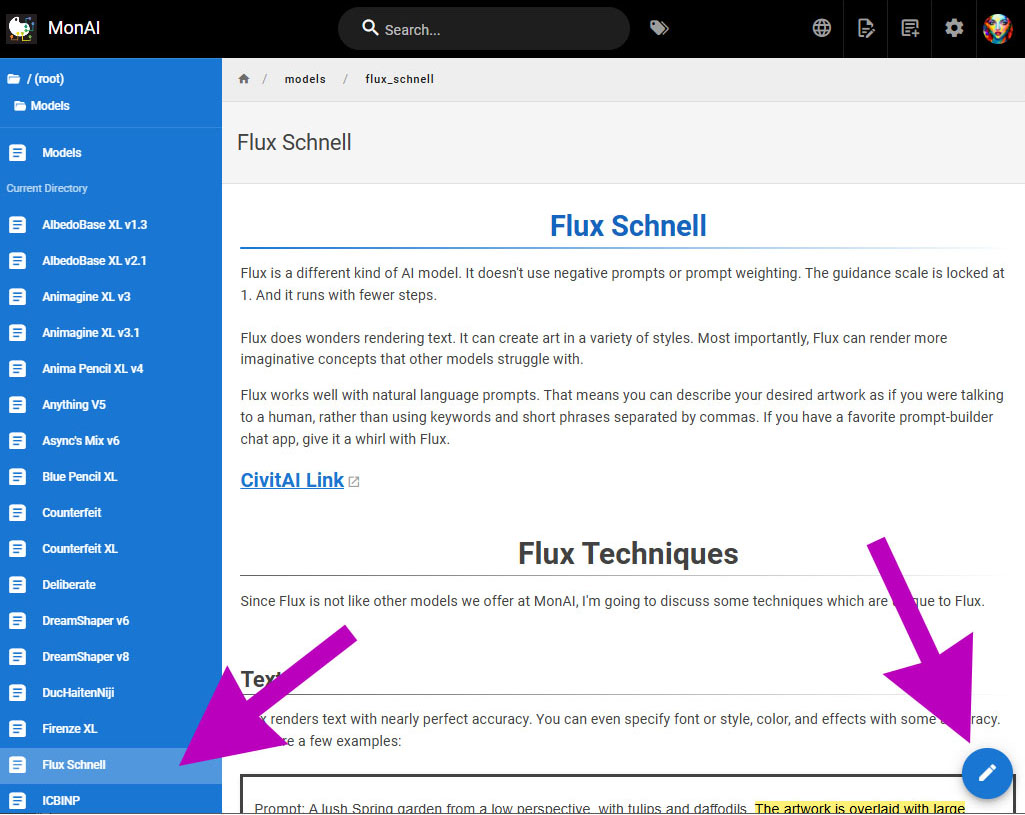The image size is (1025, 815).
Task: Open the tags browser icon
Action: [x=658, y=28]
